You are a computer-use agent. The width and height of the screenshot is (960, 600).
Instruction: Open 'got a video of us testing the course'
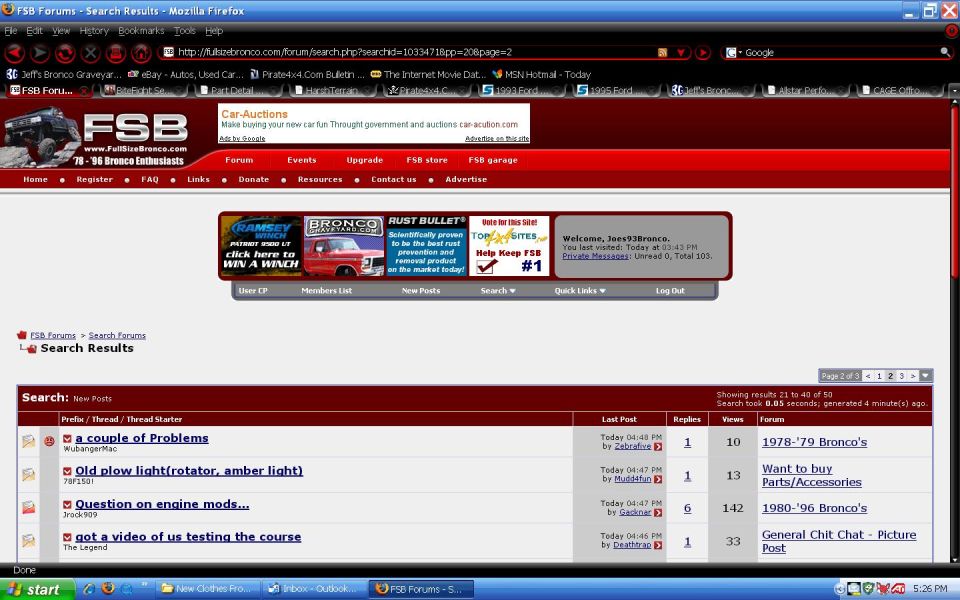click(188, 537)
